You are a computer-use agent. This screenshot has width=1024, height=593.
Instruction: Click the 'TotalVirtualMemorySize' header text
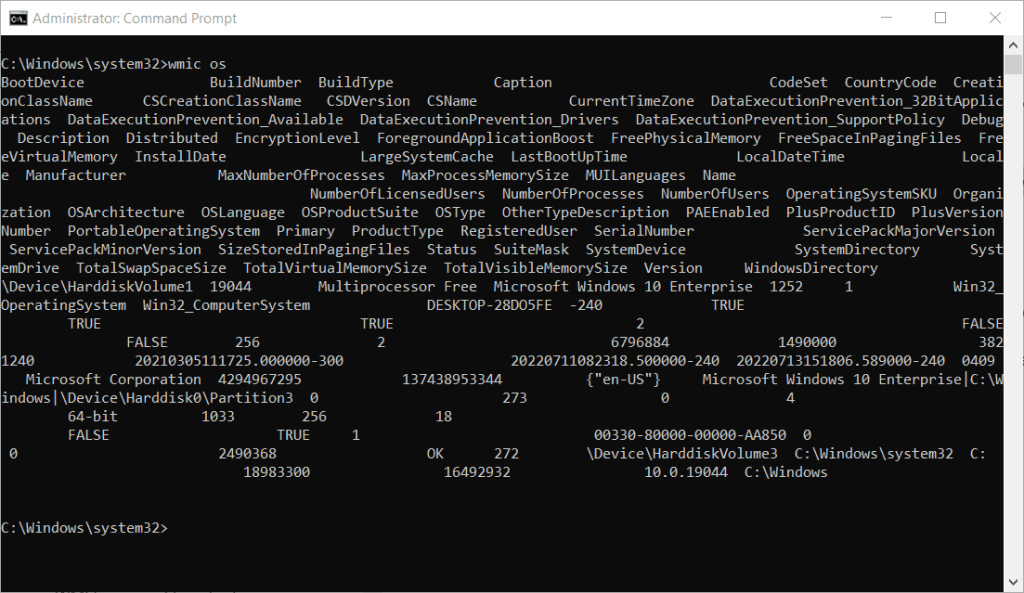[x=334, y=268]
